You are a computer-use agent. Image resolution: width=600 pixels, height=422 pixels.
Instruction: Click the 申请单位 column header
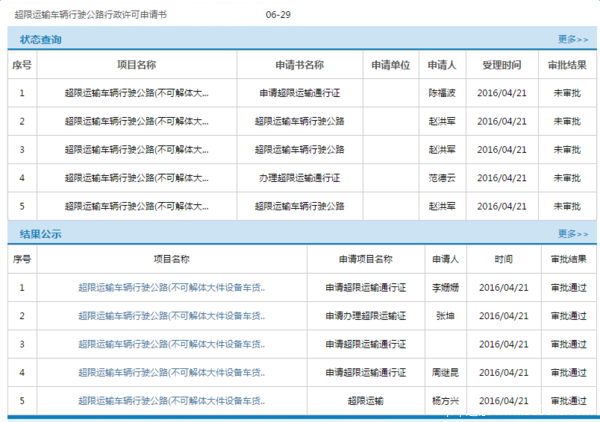click(391, 65)
